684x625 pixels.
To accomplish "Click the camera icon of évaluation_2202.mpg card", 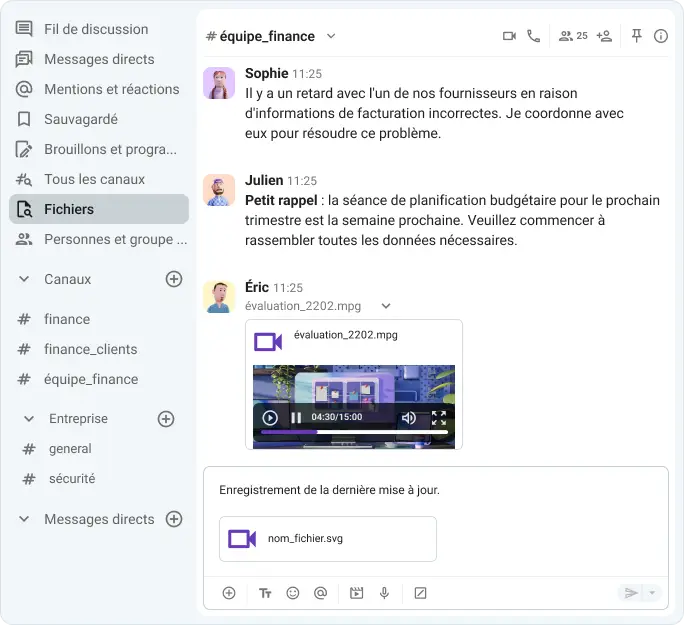I will (268, 342).
